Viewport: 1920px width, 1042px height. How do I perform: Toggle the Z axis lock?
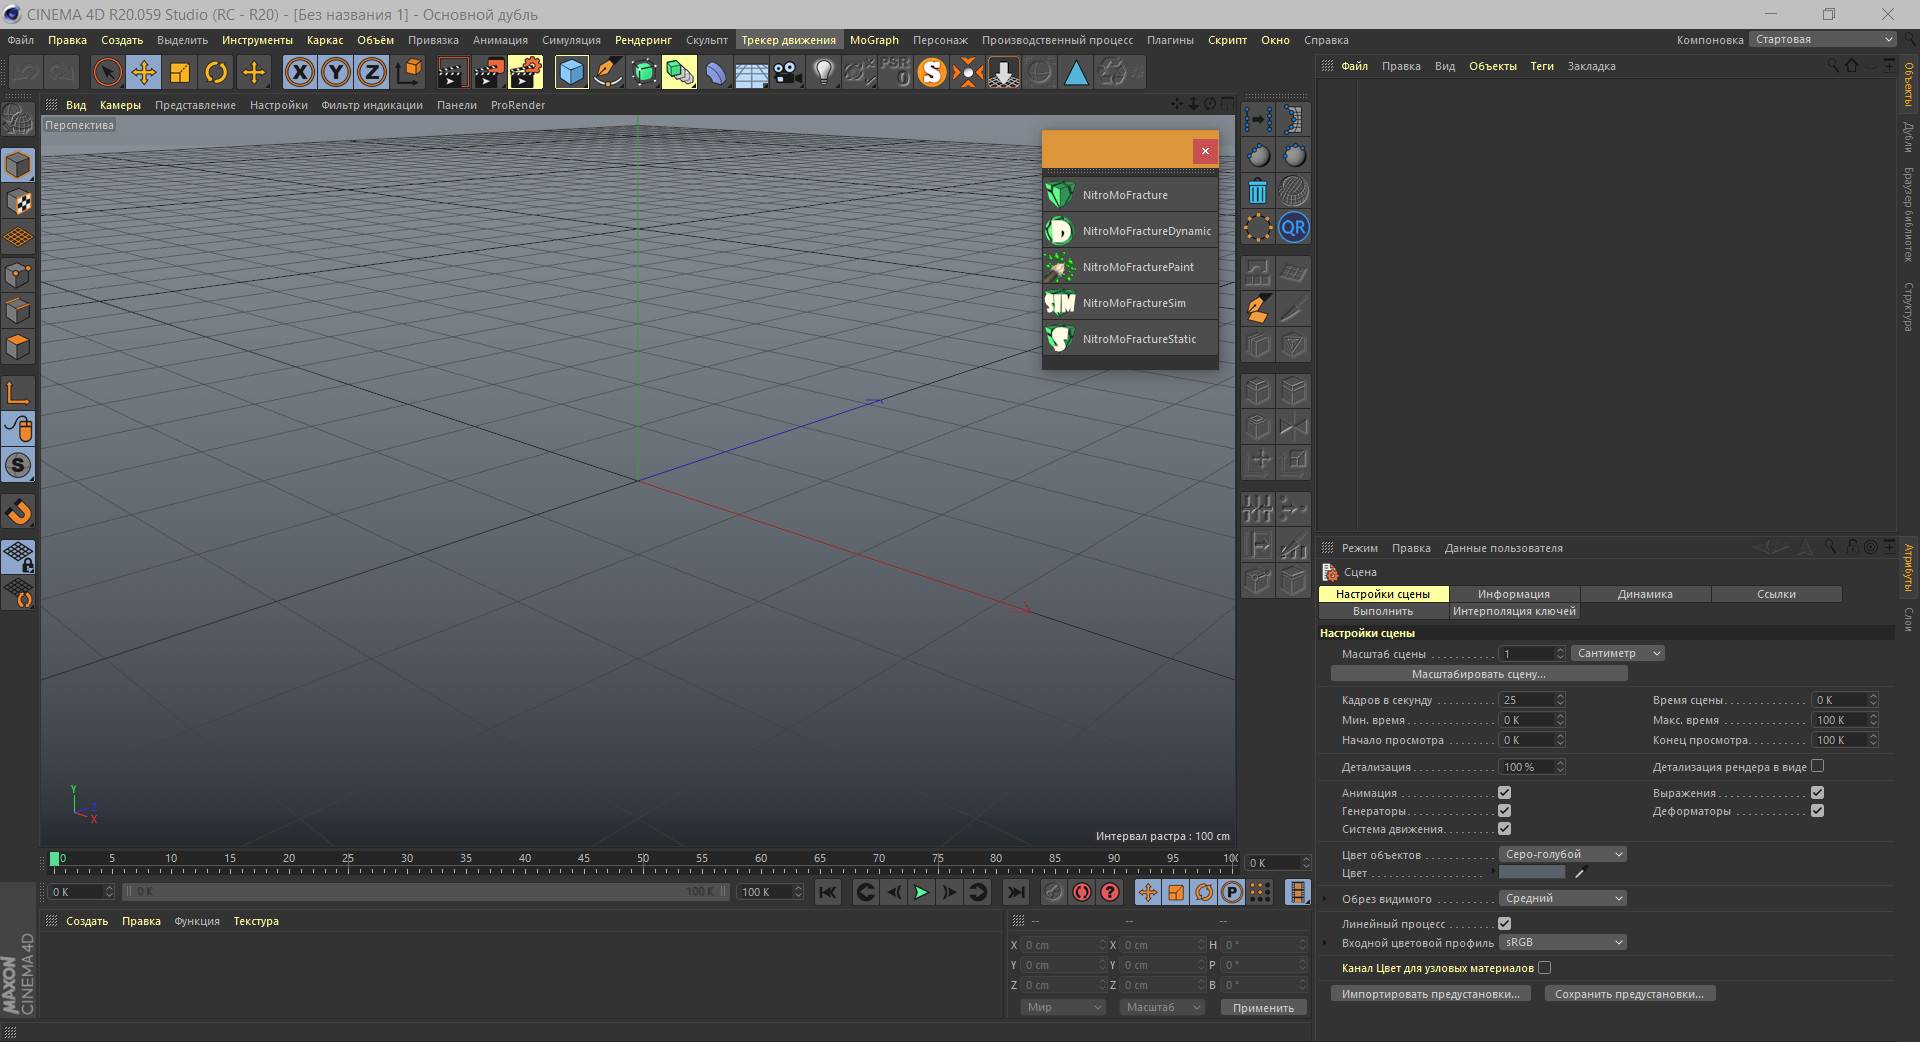(x=372, y=72)
